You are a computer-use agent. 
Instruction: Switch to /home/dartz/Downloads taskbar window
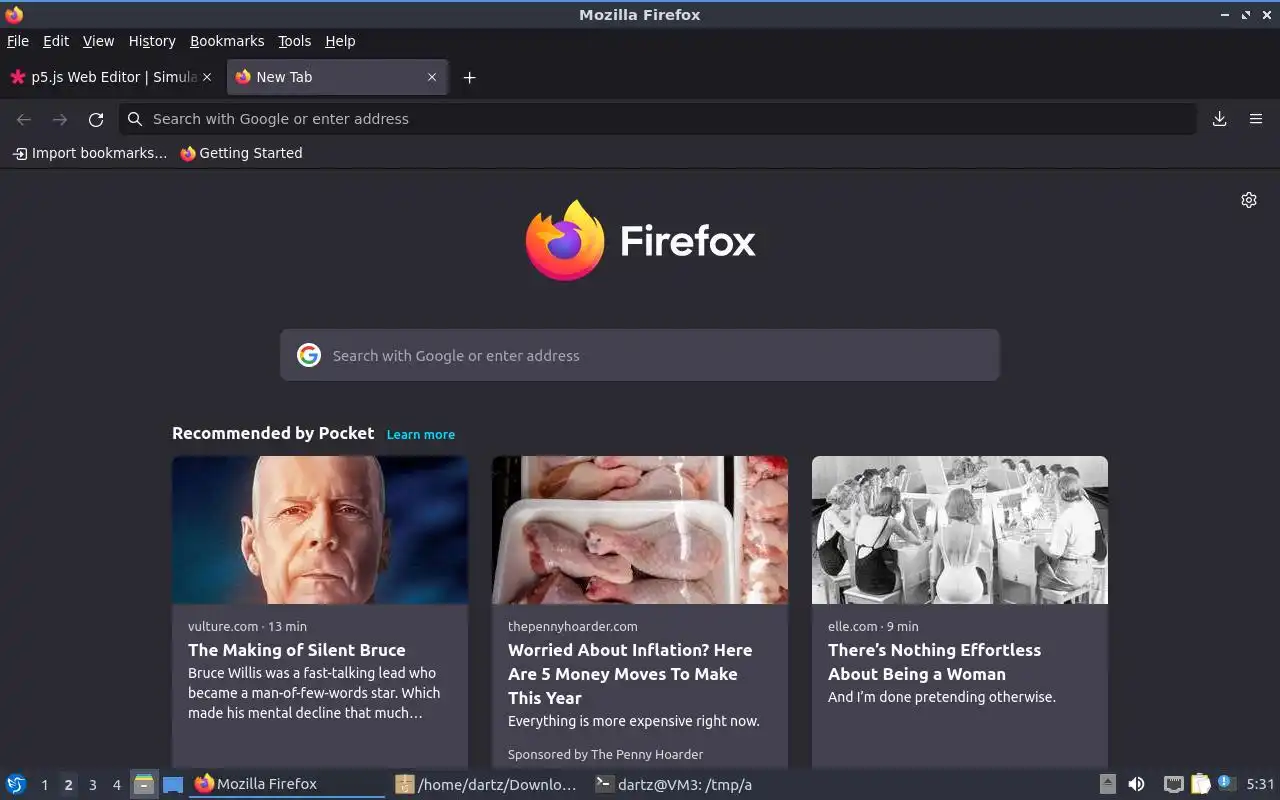(488, 785)
